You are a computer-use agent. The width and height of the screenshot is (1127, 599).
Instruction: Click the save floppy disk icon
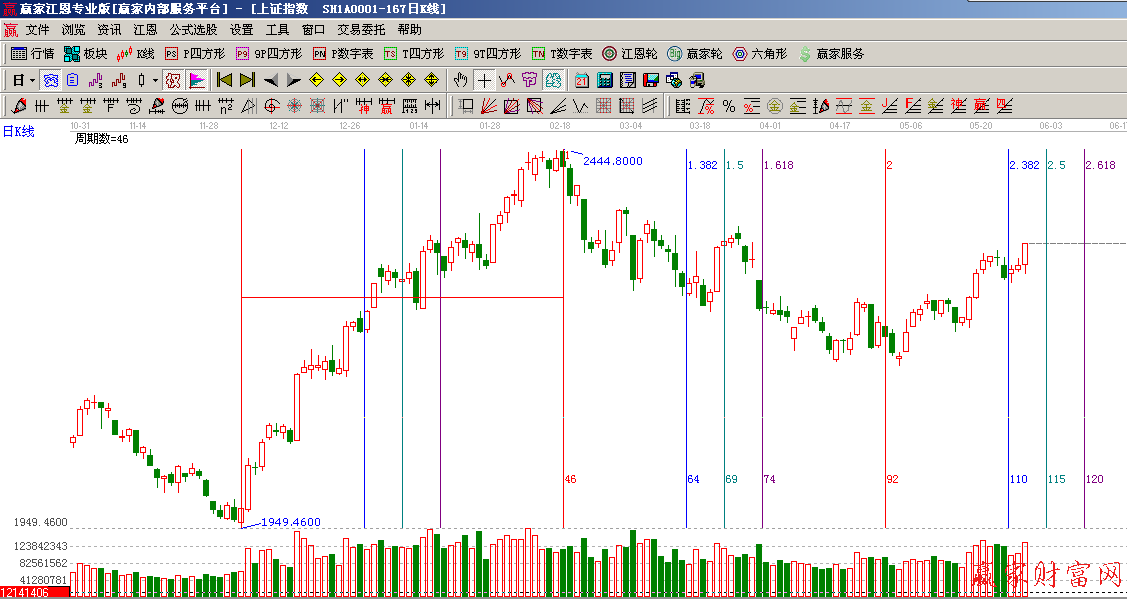click(x=651, y=80)
